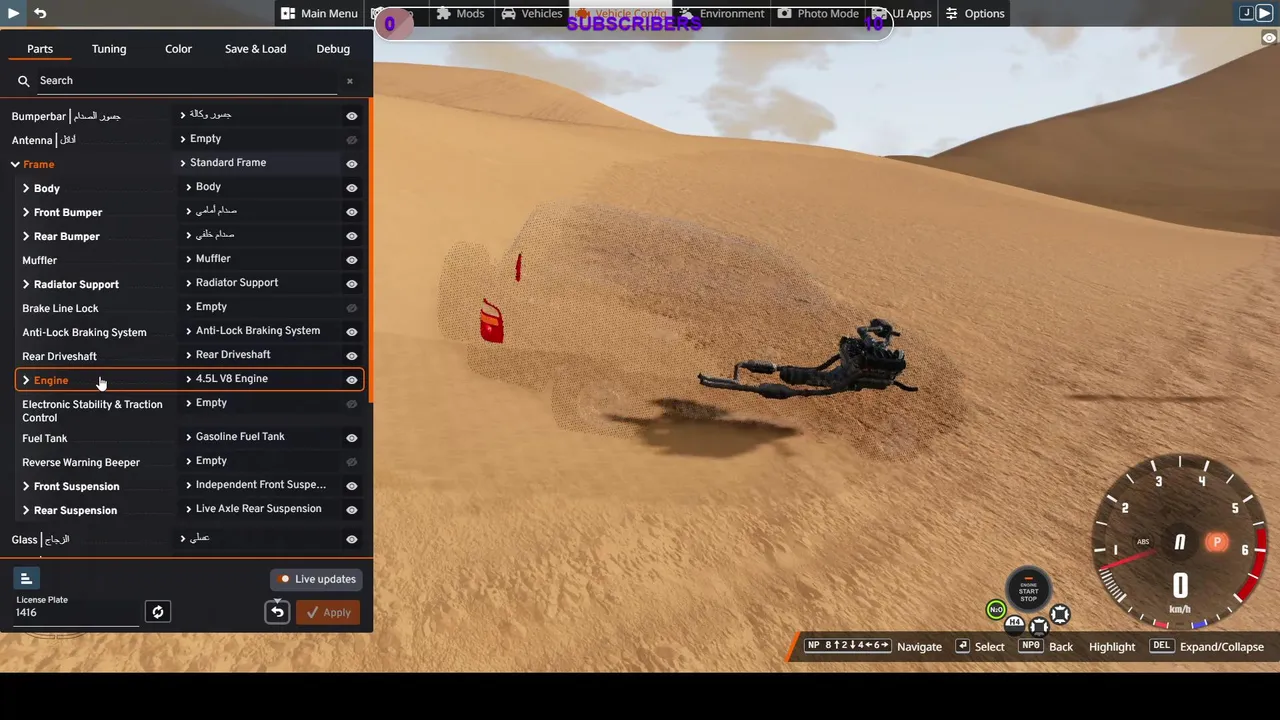Open the Environment menu
The height and width of the screenshot is (720, 1280).
pos(722,13)
